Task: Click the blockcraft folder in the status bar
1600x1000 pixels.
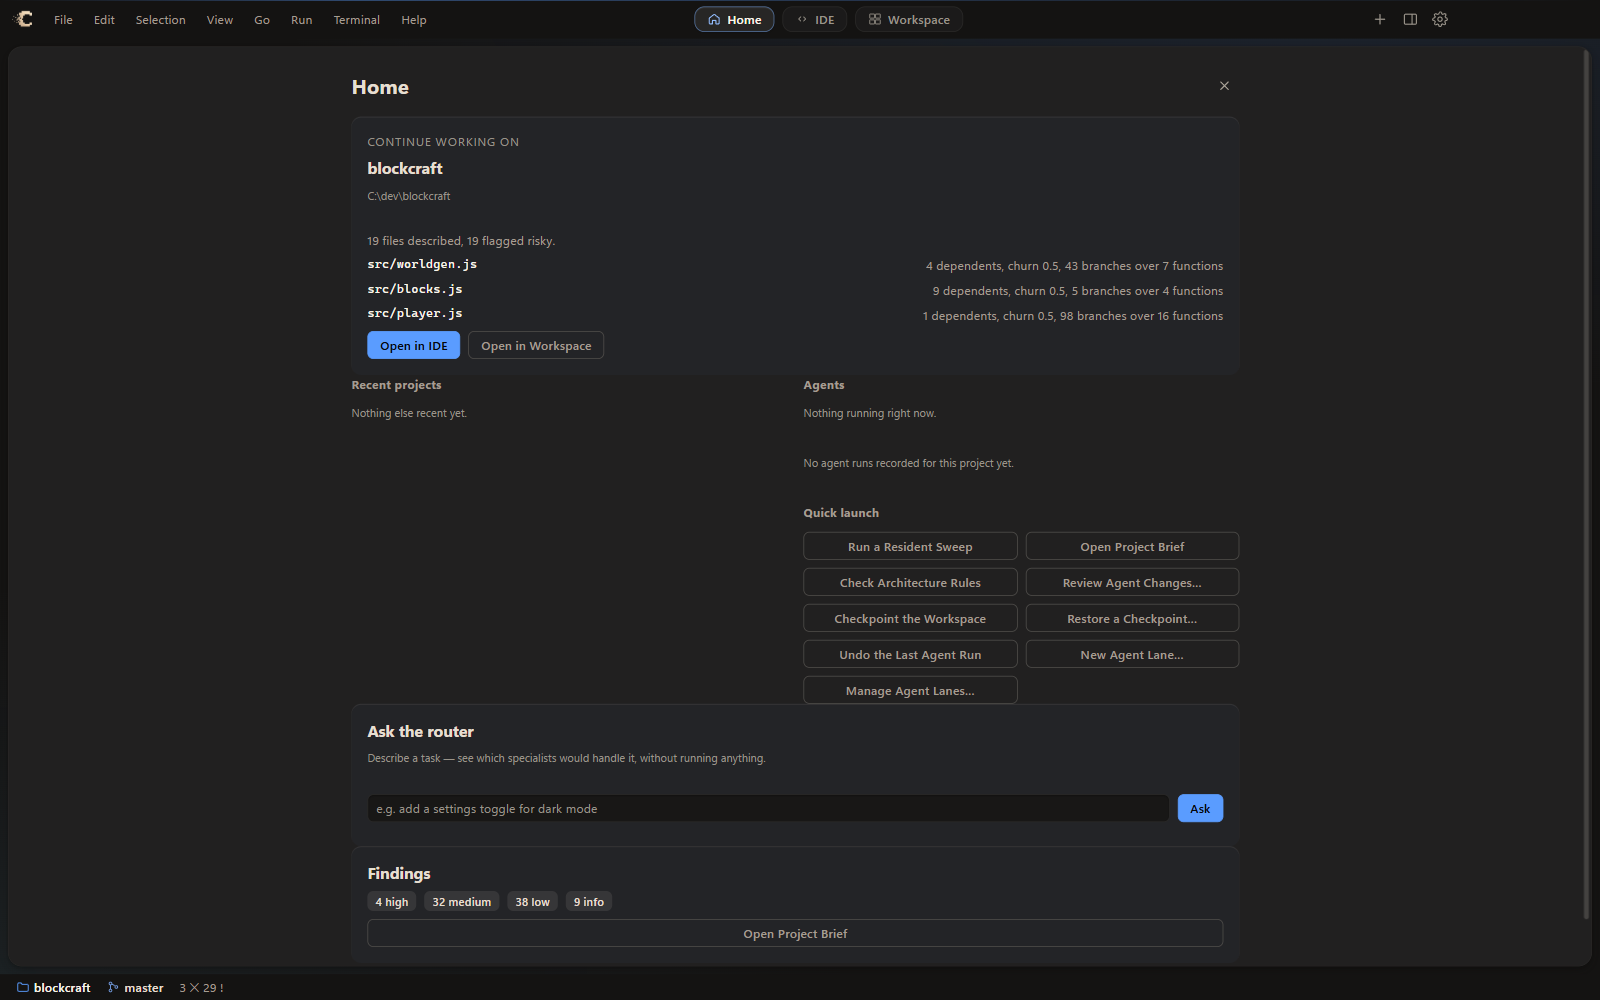Action: click(54, 987)
